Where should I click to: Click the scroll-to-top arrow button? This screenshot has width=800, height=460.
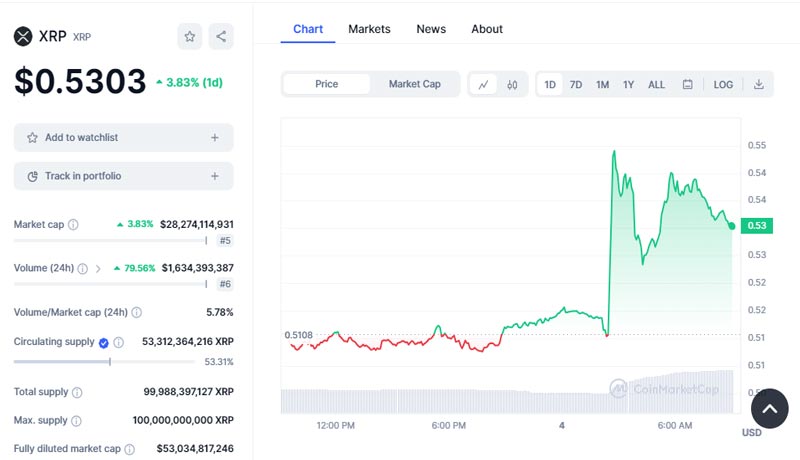tap(769, 408)
